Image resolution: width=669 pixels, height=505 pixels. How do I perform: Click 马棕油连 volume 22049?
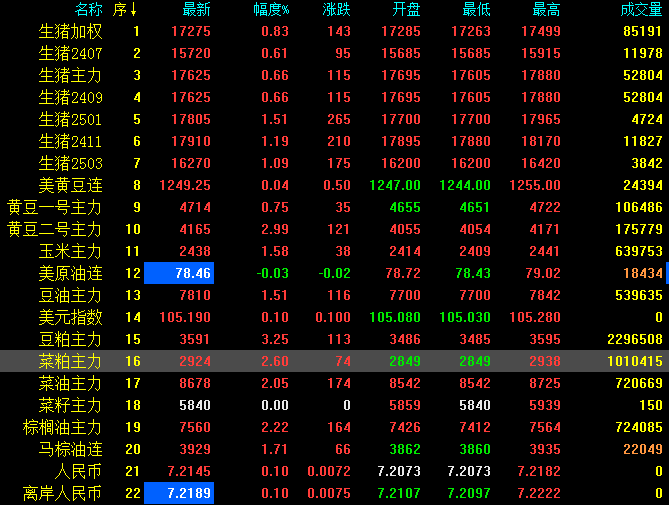pyautogui.click(x=643, y=450)
